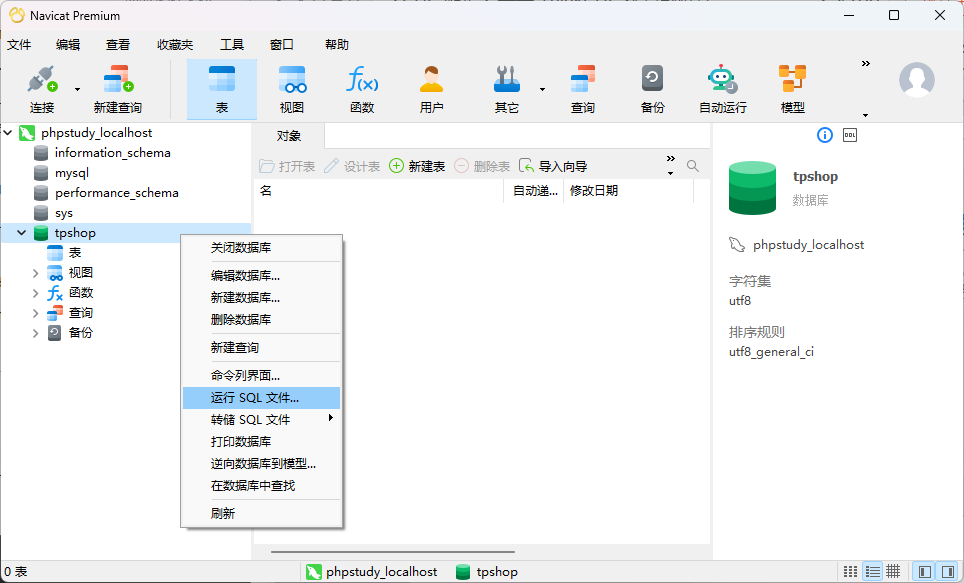Image resolution: width=964 pixels, height=583 pixels.
Task: Choose 在数据库中查找 from context menu
Action: click(261, 486)
